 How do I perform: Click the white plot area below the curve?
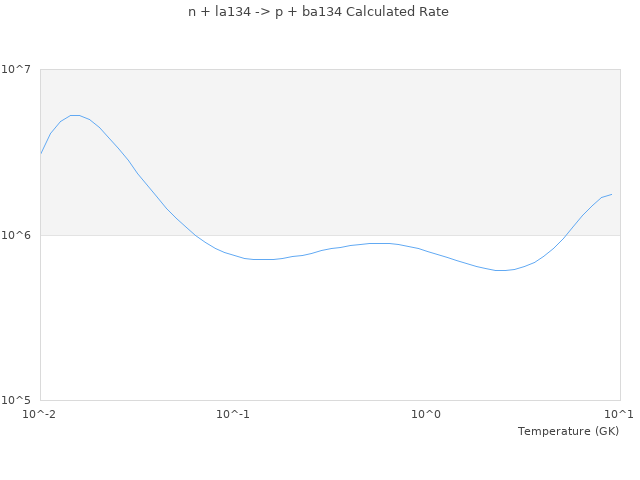[330, 340]
